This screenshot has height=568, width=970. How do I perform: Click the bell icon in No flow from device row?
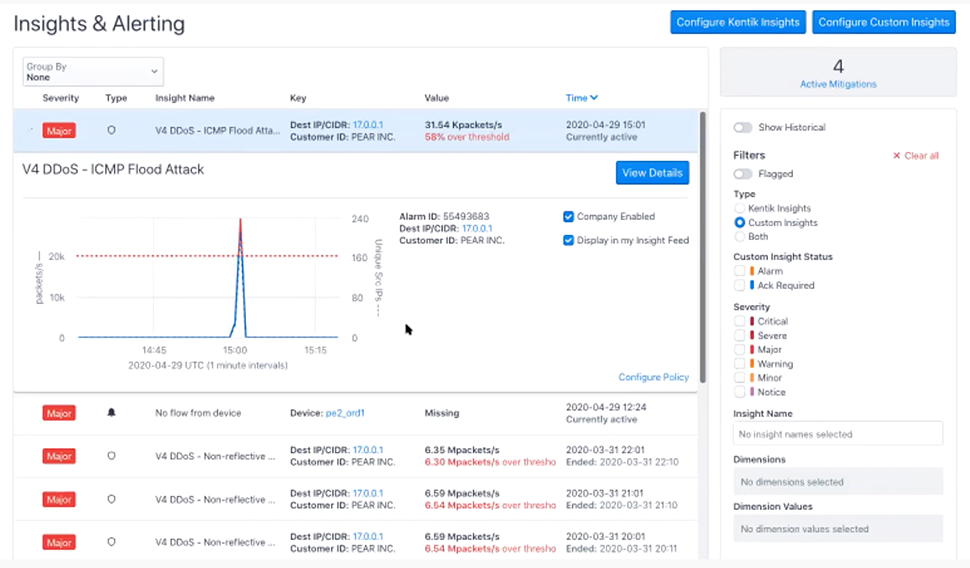(111, 413)
